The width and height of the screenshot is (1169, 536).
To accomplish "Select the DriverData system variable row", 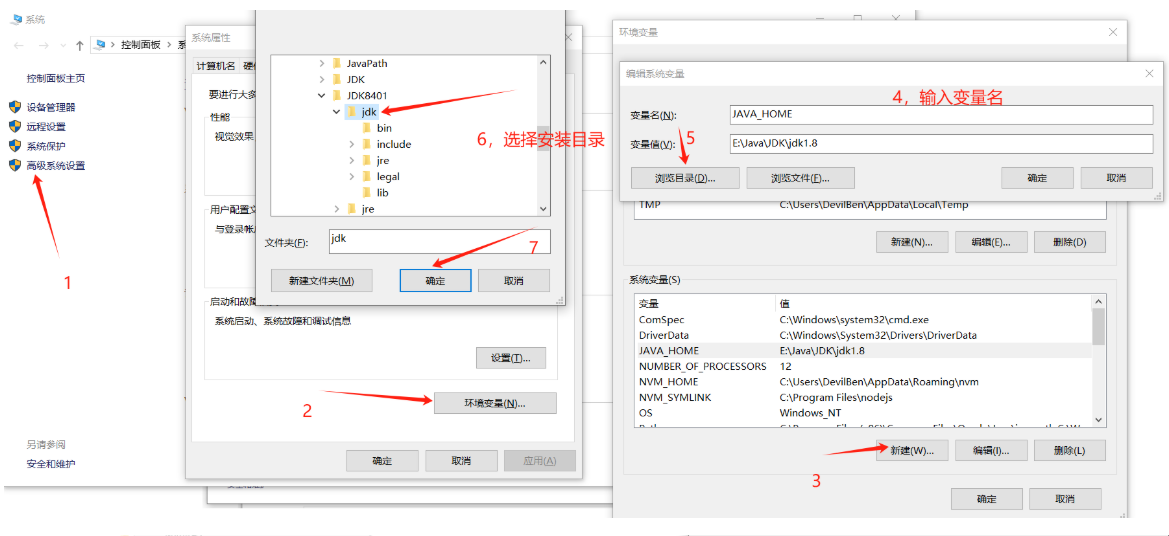I will [x=863, y=335].
